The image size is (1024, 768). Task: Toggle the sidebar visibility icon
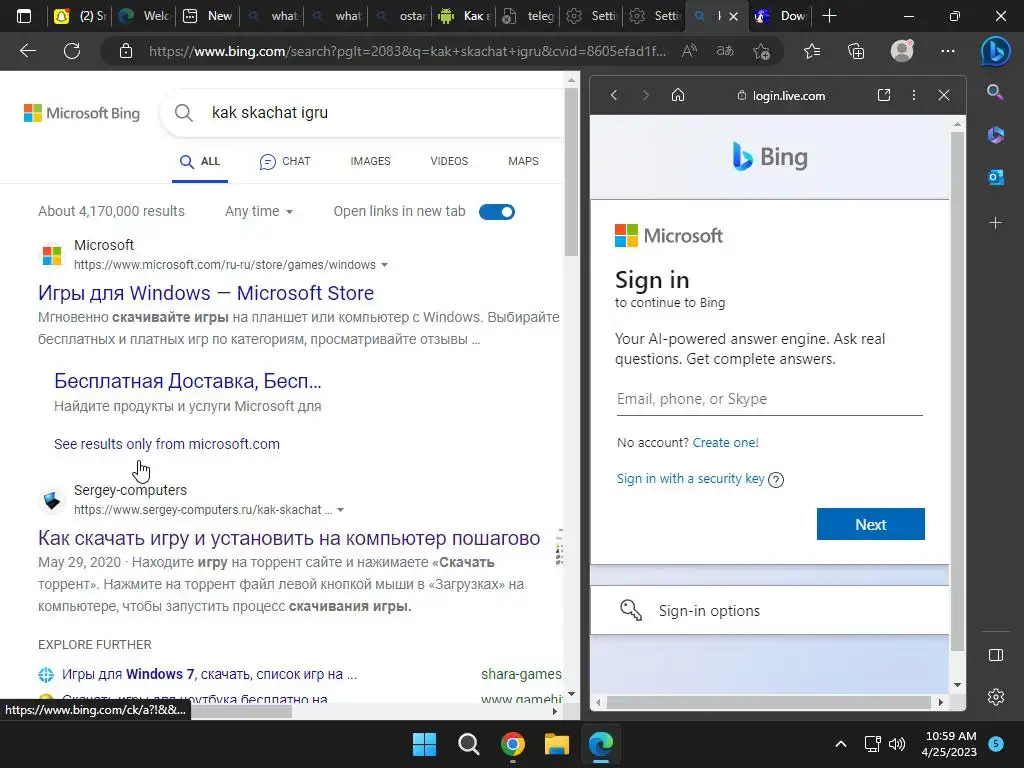coord(995,655)
